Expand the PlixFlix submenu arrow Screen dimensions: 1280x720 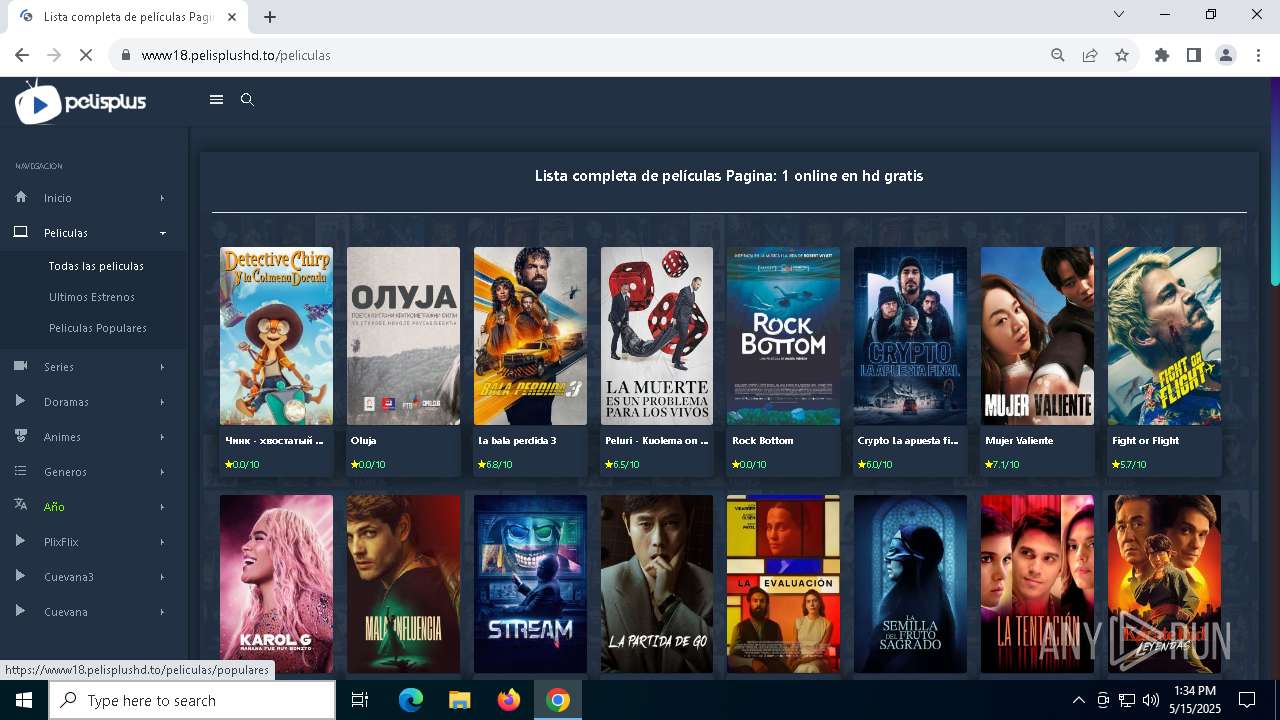(x=162, y=542)
